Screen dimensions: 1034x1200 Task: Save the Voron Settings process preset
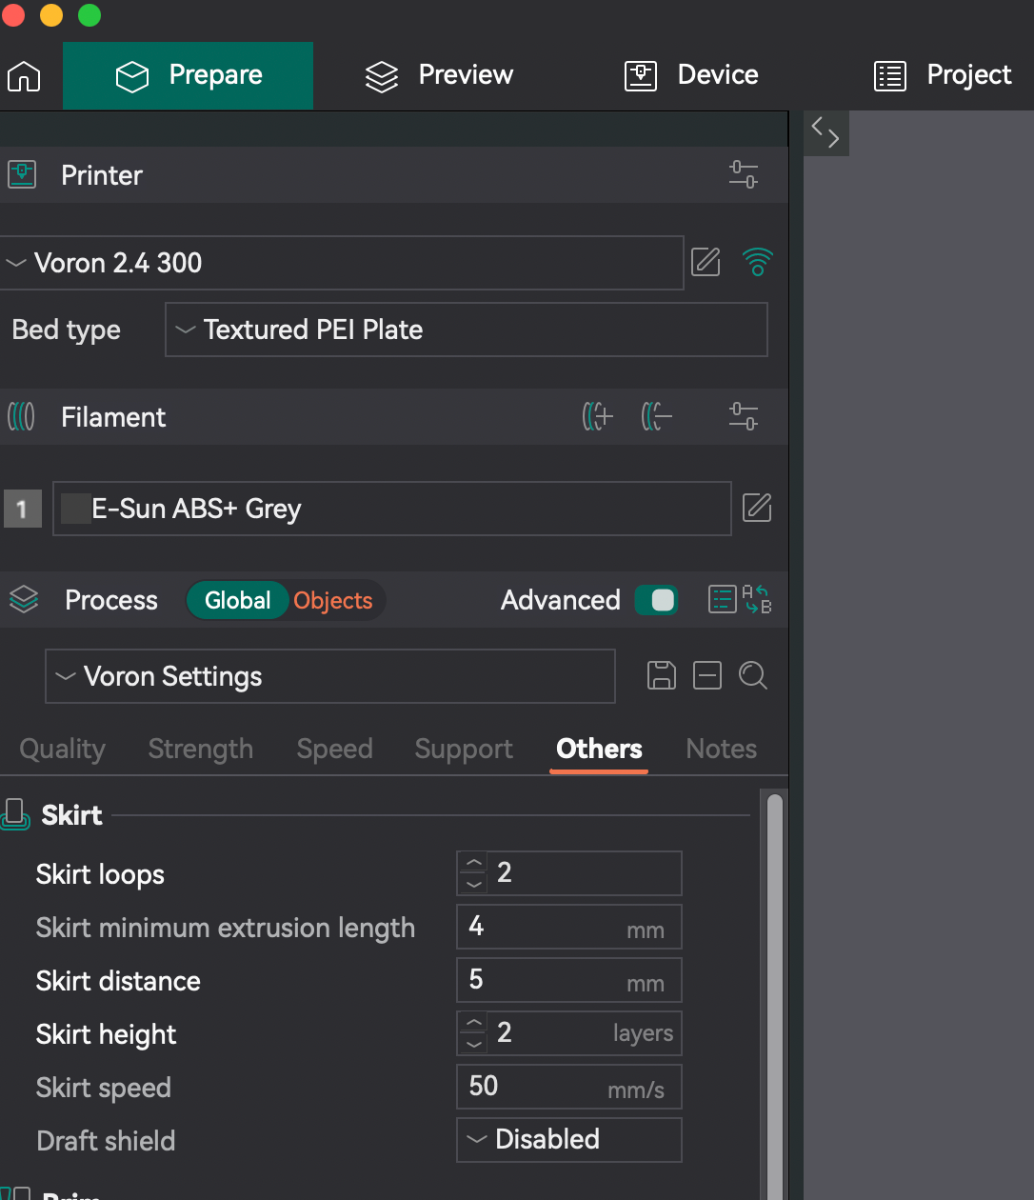click(x=661, y=676)
